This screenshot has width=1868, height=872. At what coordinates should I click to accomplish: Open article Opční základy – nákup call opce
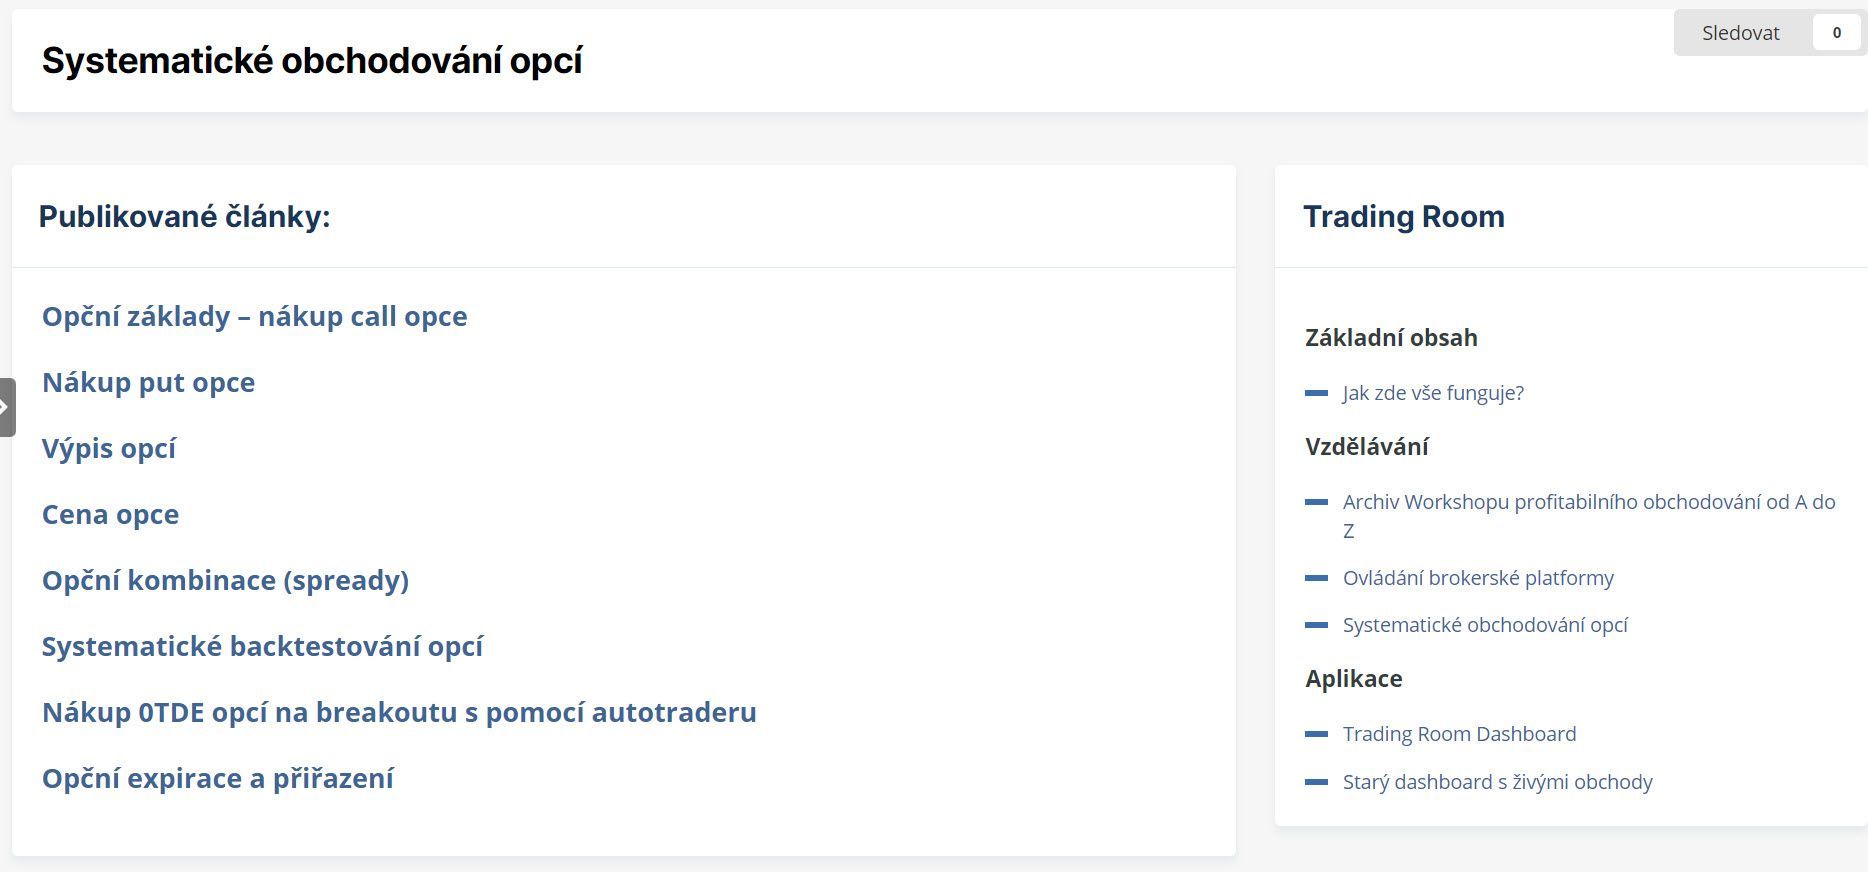pyautogui.click(x=254, y=316)
